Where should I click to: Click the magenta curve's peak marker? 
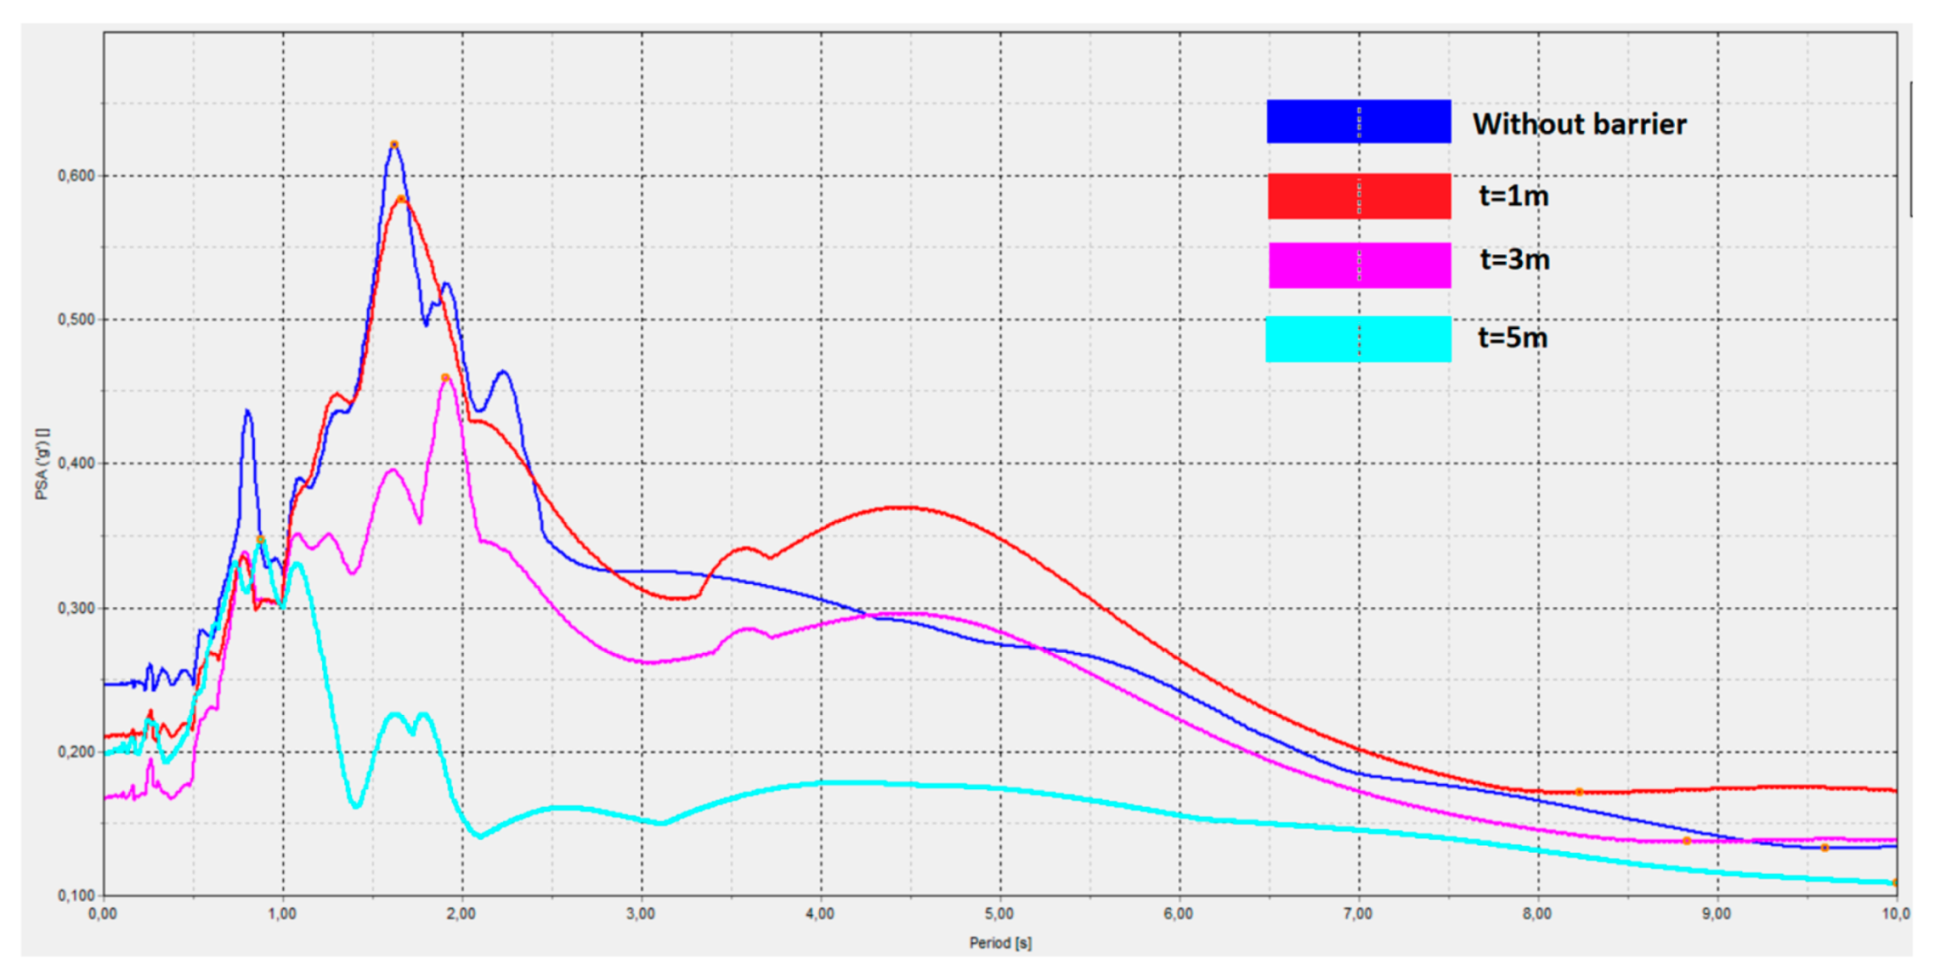pos(446,378)
